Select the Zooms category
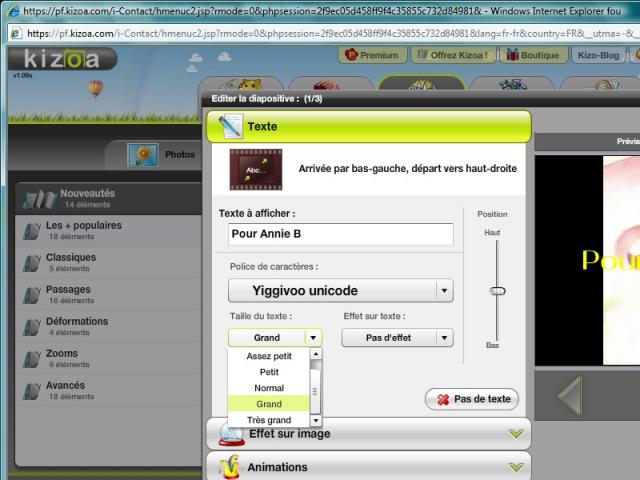640x480 pixels. pos(109,358)
